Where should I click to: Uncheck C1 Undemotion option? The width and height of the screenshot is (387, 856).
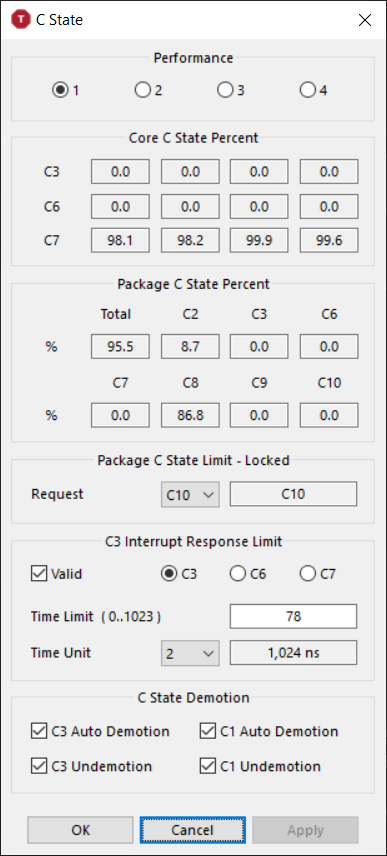[x=208, y=766]
